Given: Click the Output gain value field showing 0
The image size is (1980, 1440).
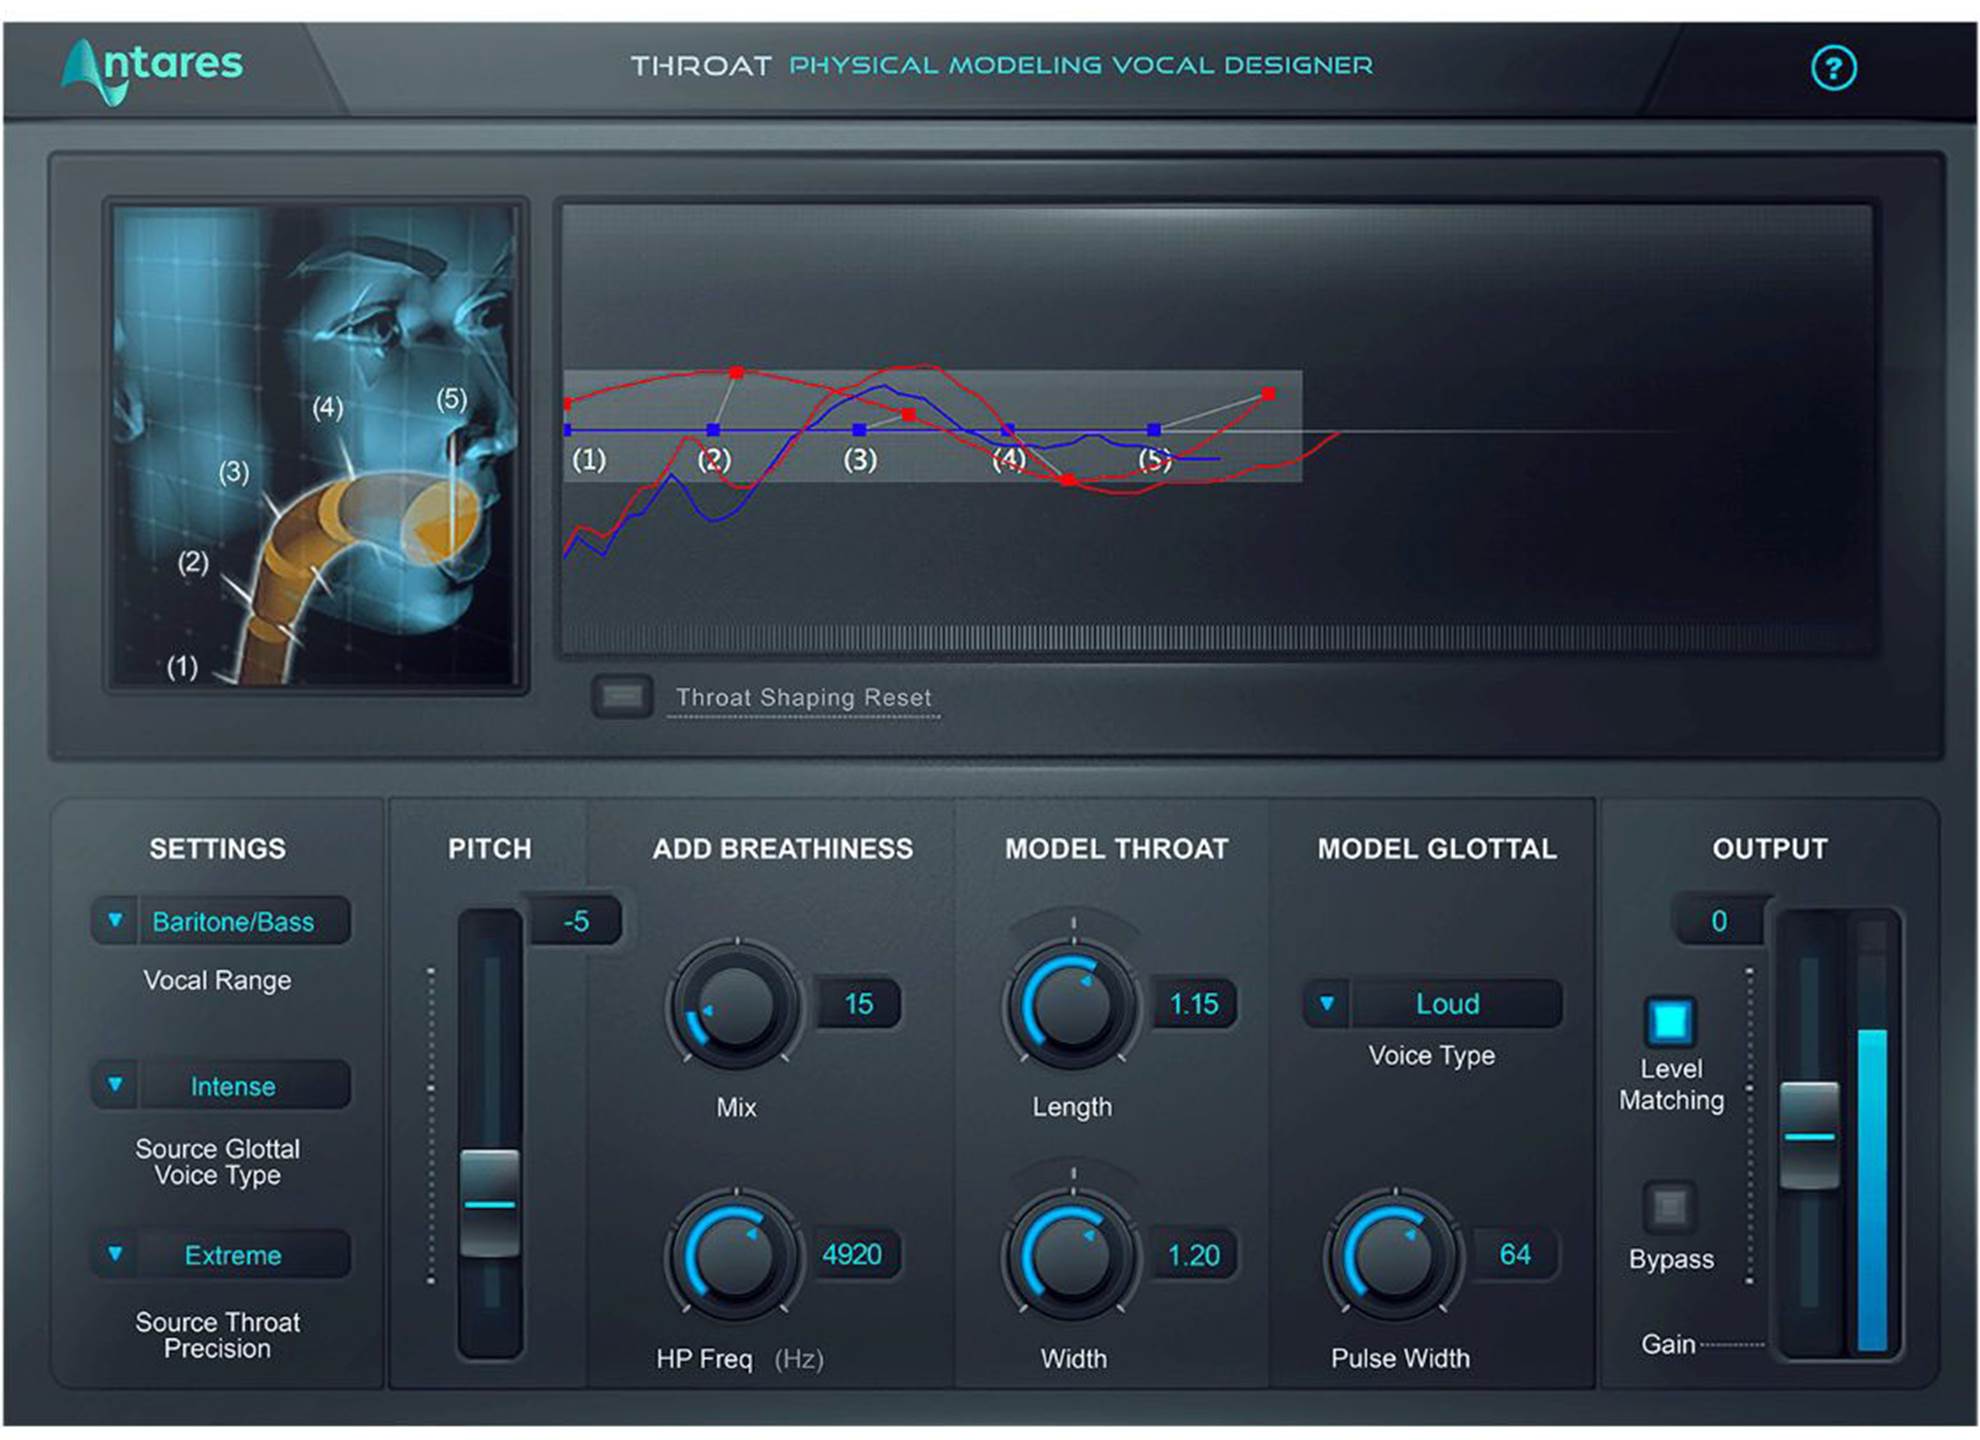Looking at the screenshot, I should pos(1719,920).
